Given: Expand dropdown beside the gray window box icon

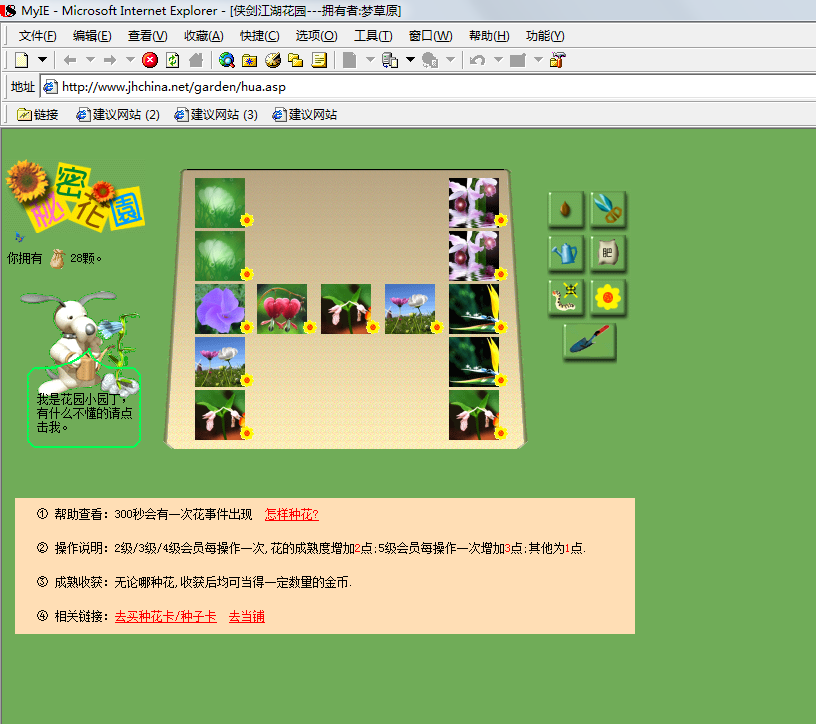Looking at the screenshot, I should (x=538, y=60).
